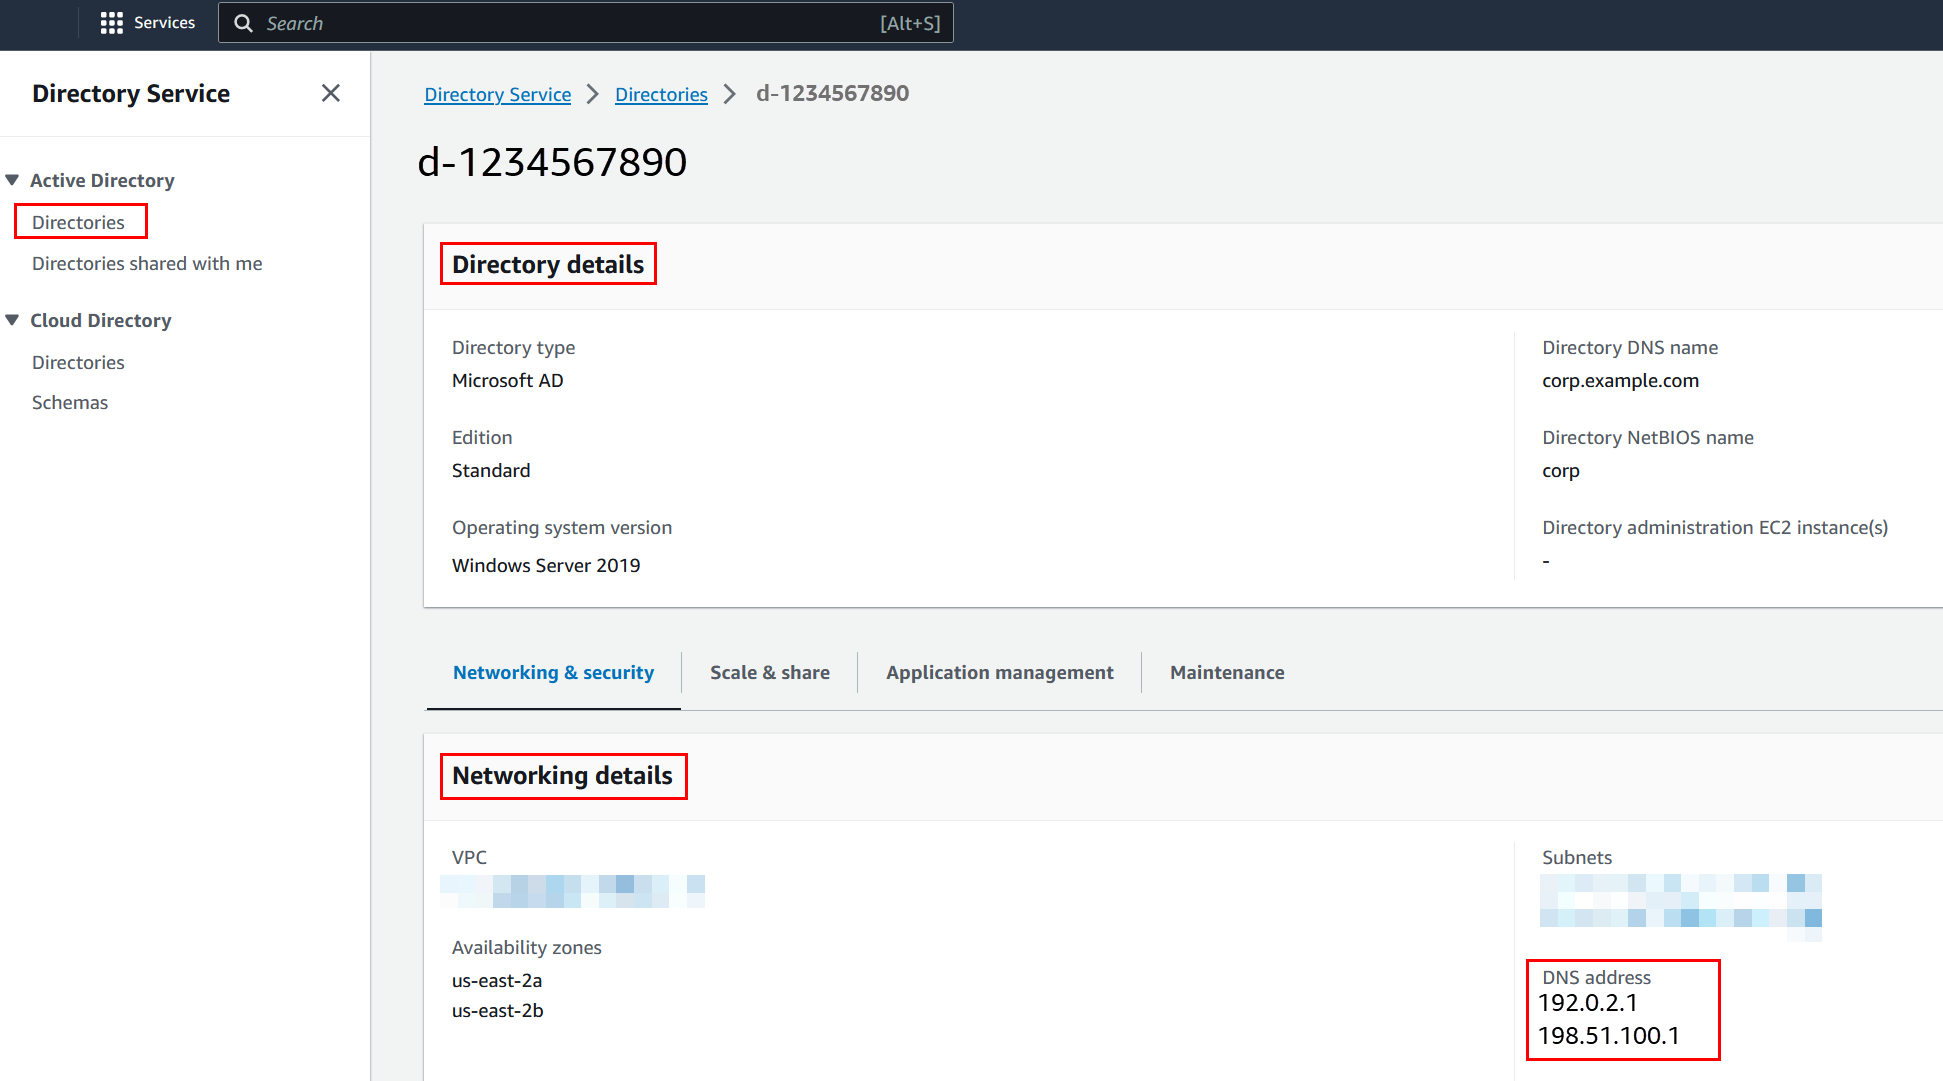The height and width of the screenshot is (1081, 1943).
Task: Select the Scale & share tab
Action: pos(769,672)
